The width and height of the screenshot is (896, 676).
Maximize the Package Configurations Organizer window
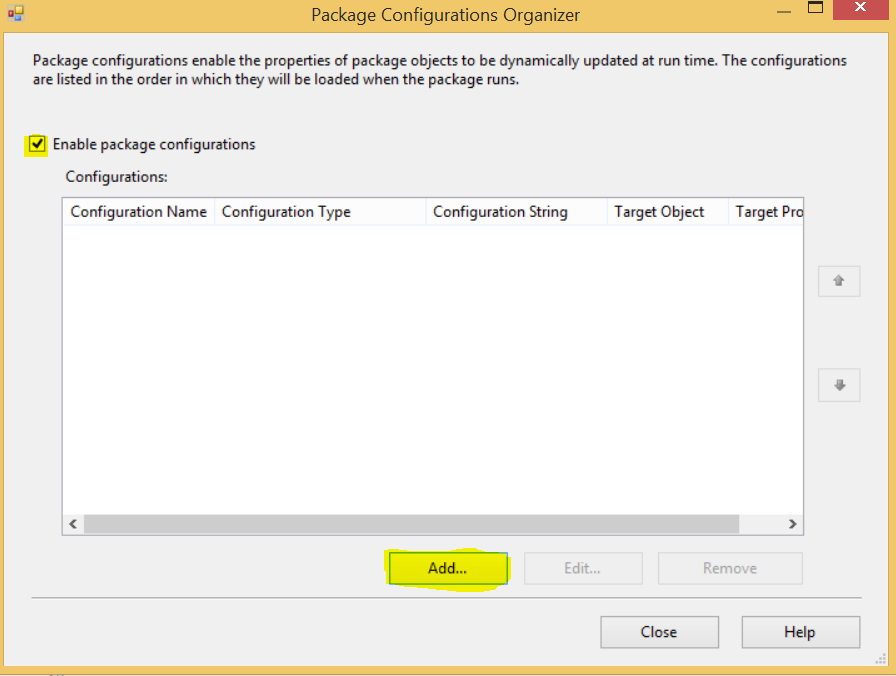point(815,8)
